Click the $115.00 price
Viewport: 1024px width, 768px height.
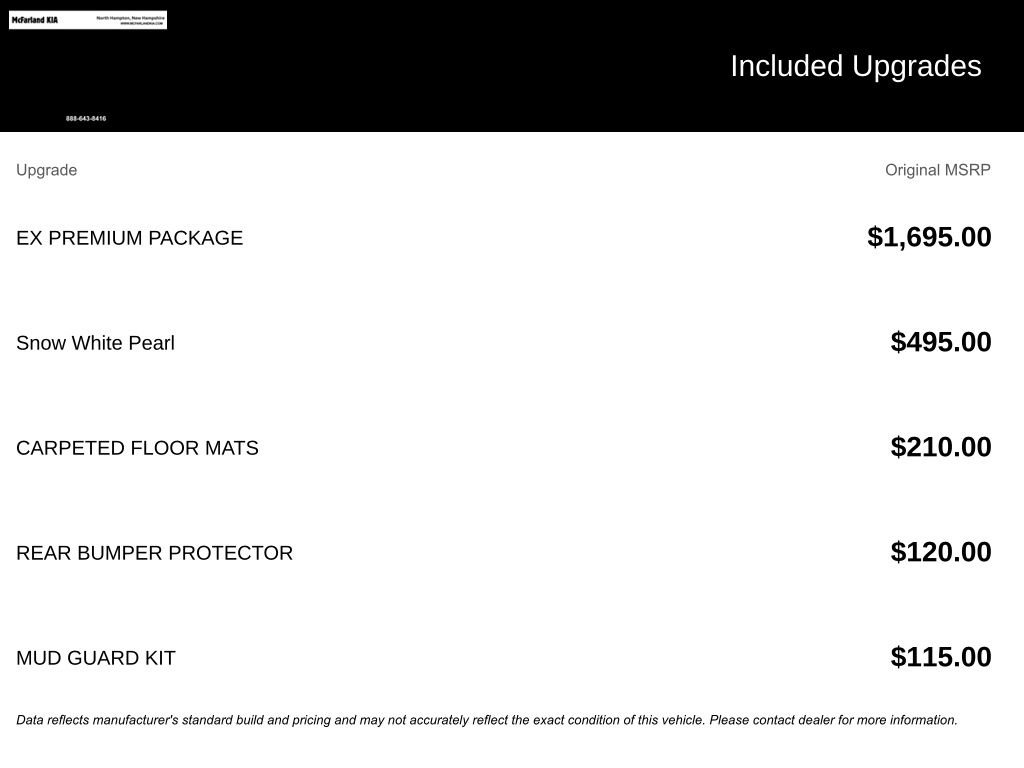941,657
